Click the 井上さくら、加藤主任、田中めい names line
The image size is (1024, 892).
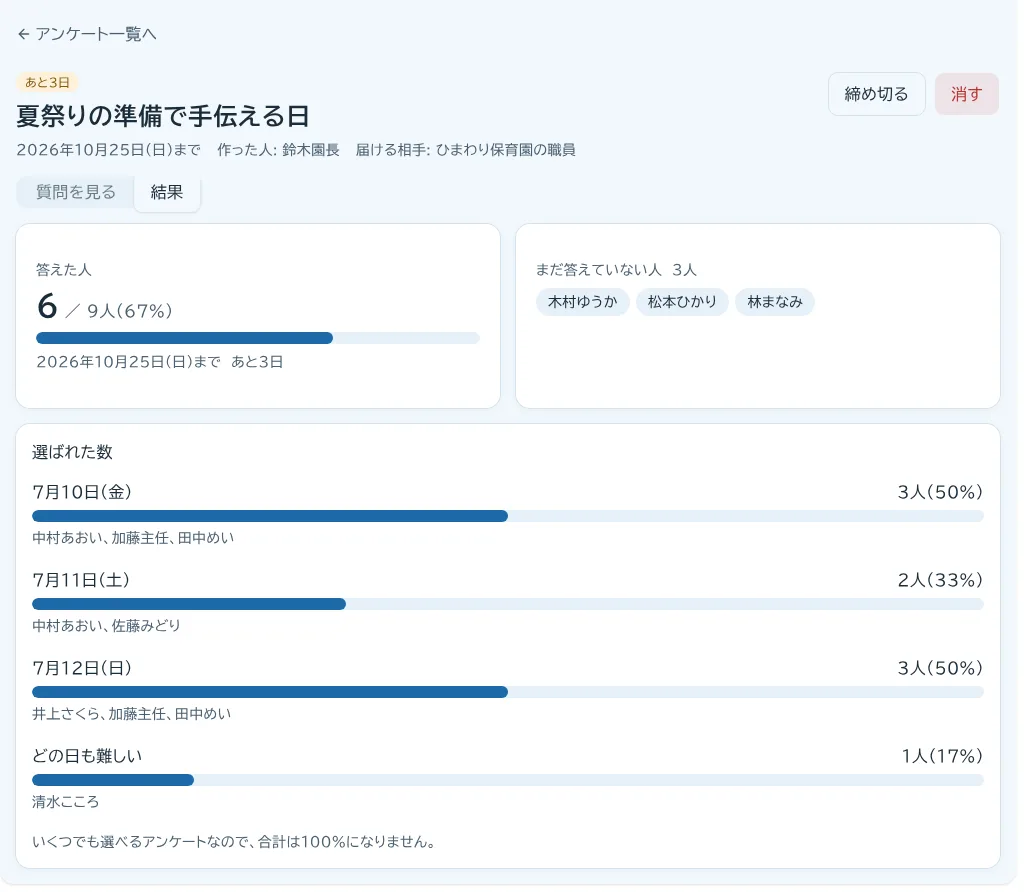click(x=132, y=714)
